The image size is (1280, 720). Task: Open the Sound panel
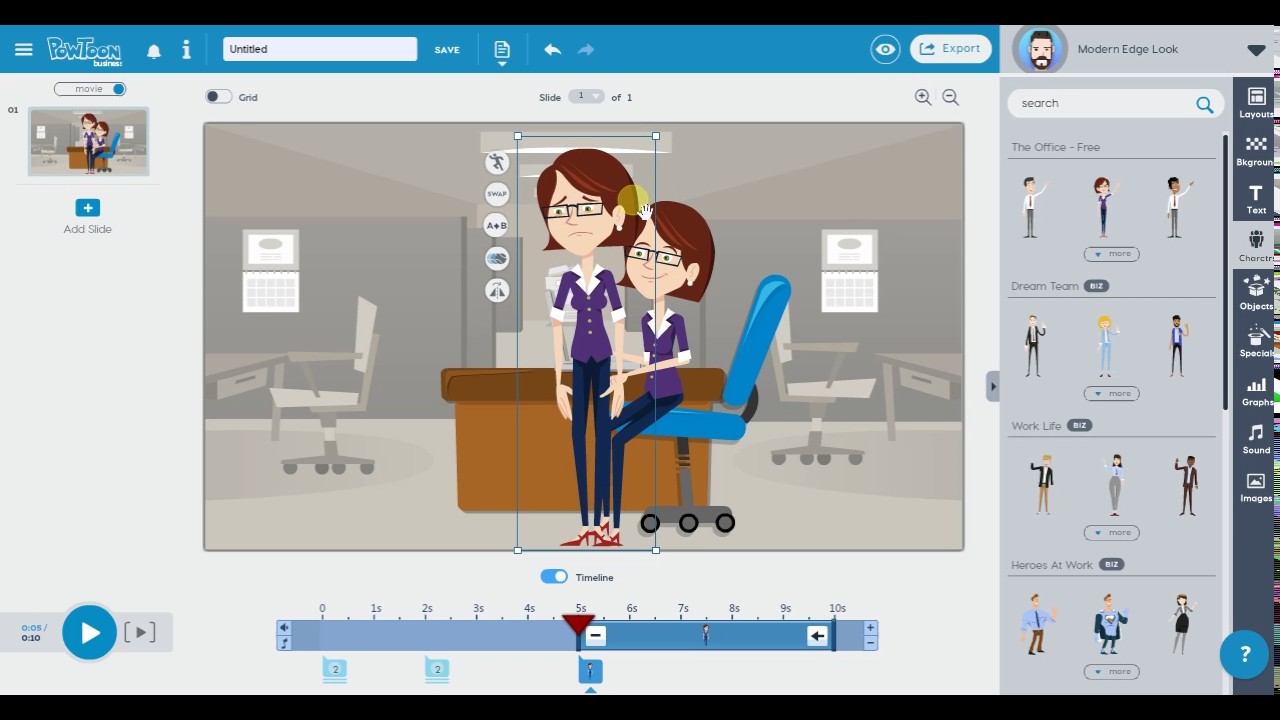[1256, 438]
